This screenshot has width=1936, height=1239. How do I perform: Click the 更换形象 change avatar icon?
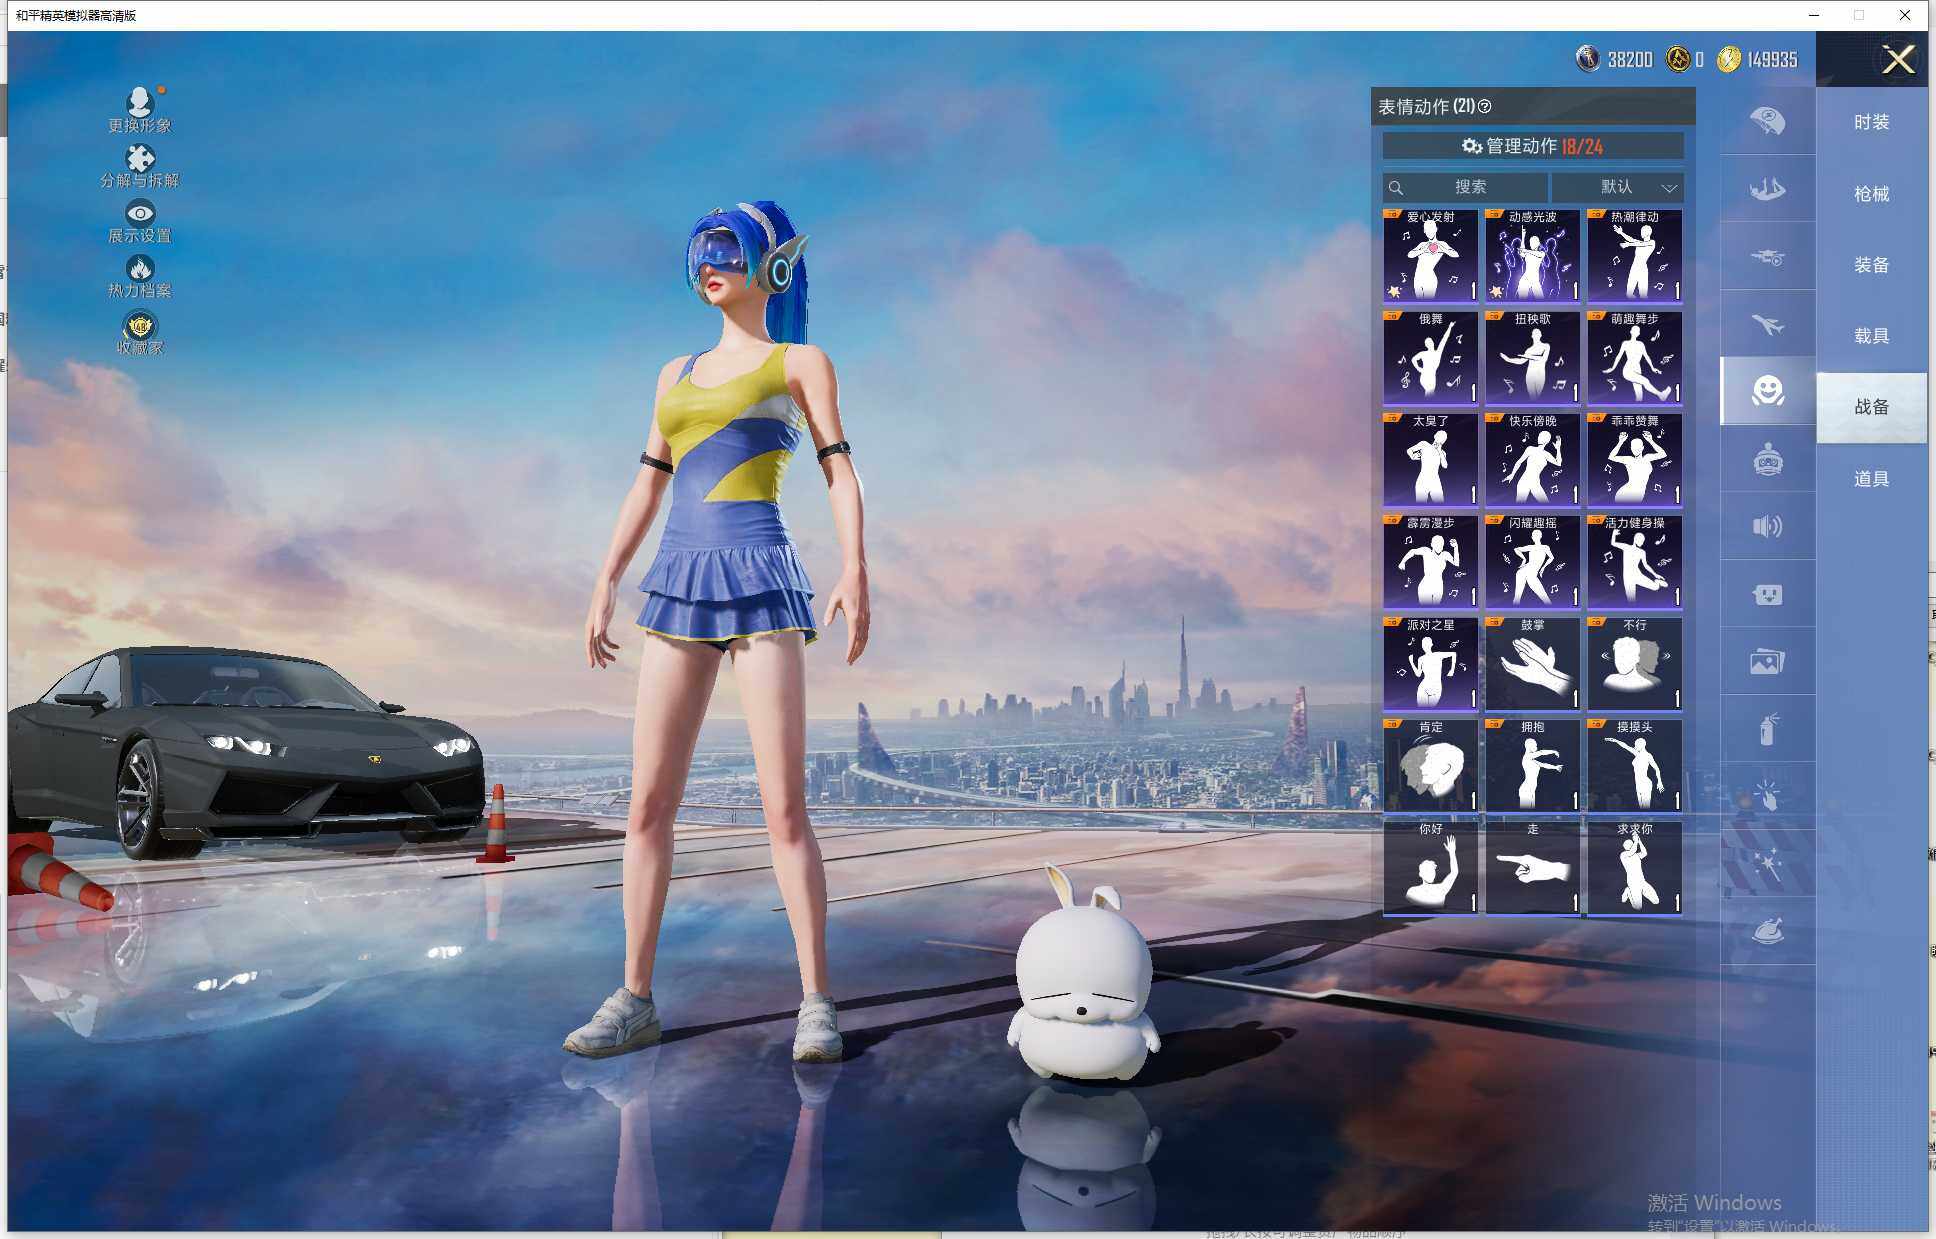pyautogui.click(x=140, y=103)
